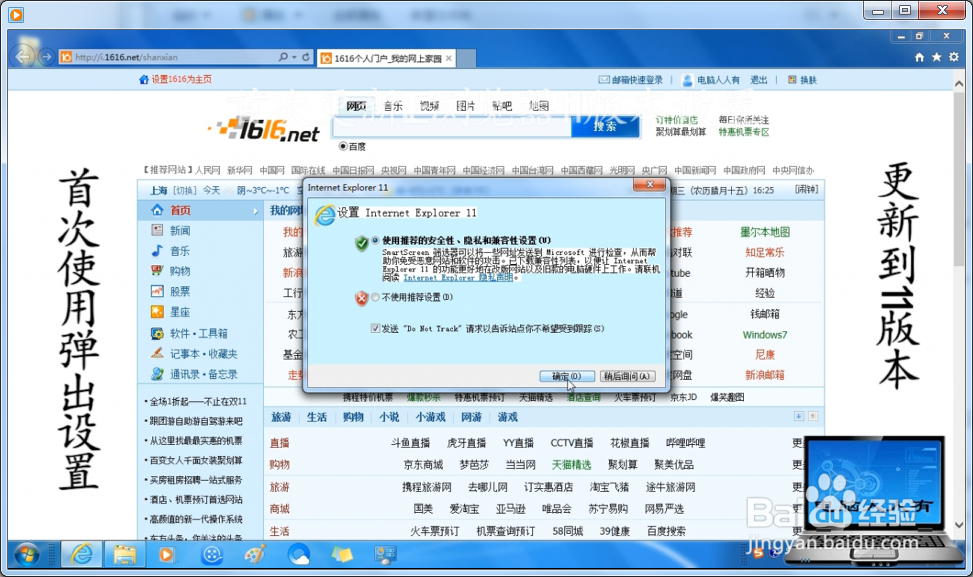Click the Windows Start orb
This screenshot has height=577, width=973.
pyautogui.click(x=27, y=555)
